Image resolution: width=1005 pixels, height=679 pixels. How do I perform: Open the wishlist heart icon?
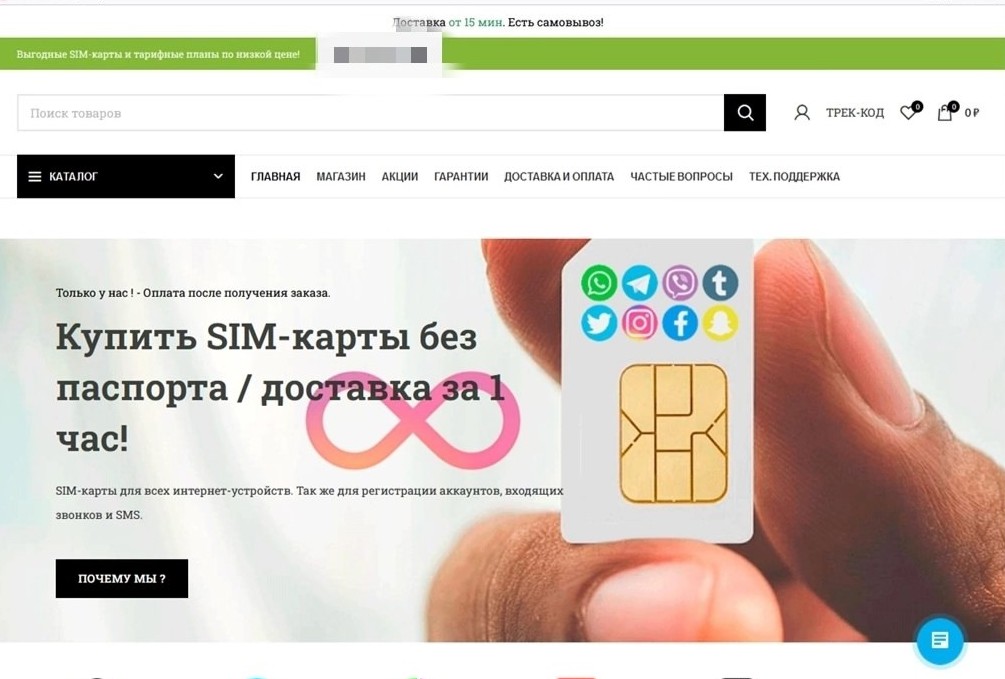[910, 112]
